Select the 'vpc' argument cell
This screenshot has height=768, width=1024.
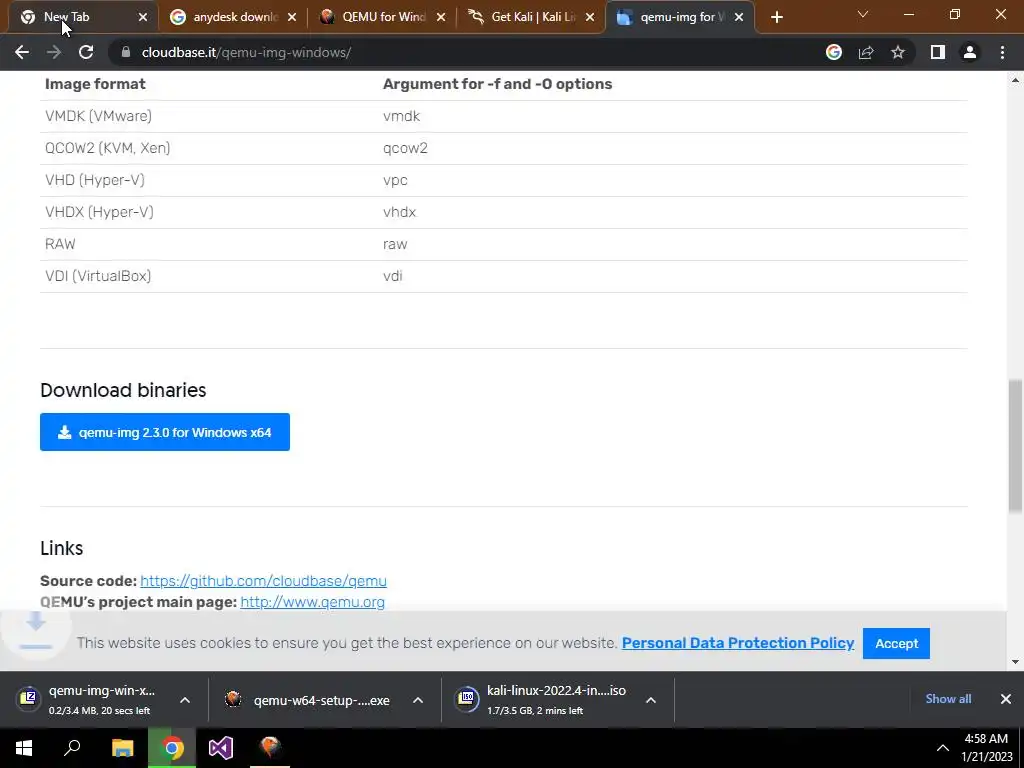[x=395, y=180]
